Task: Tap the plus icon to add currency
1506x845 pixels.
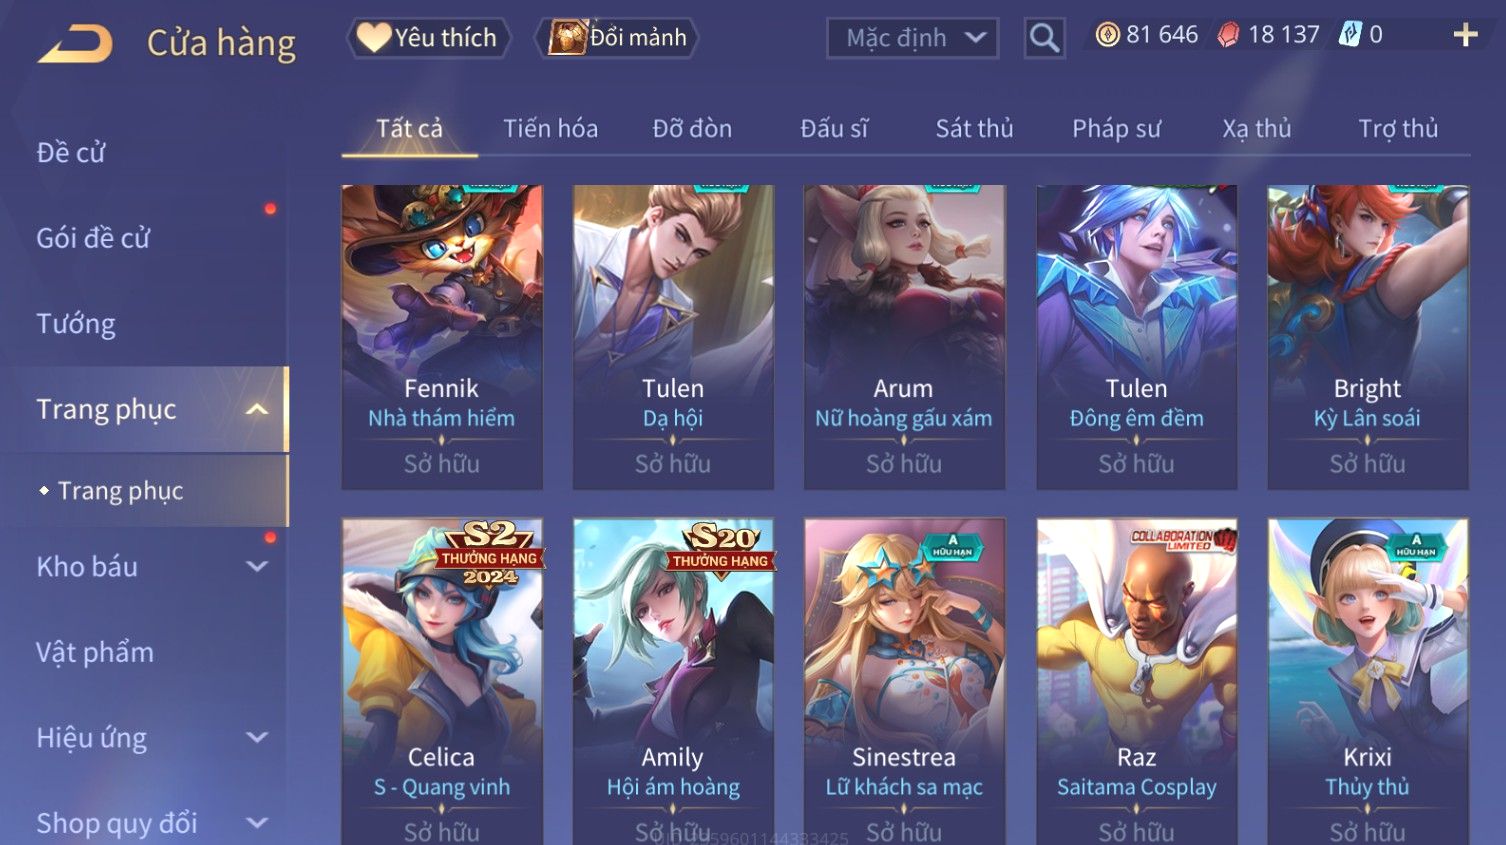Action: 1465,35
